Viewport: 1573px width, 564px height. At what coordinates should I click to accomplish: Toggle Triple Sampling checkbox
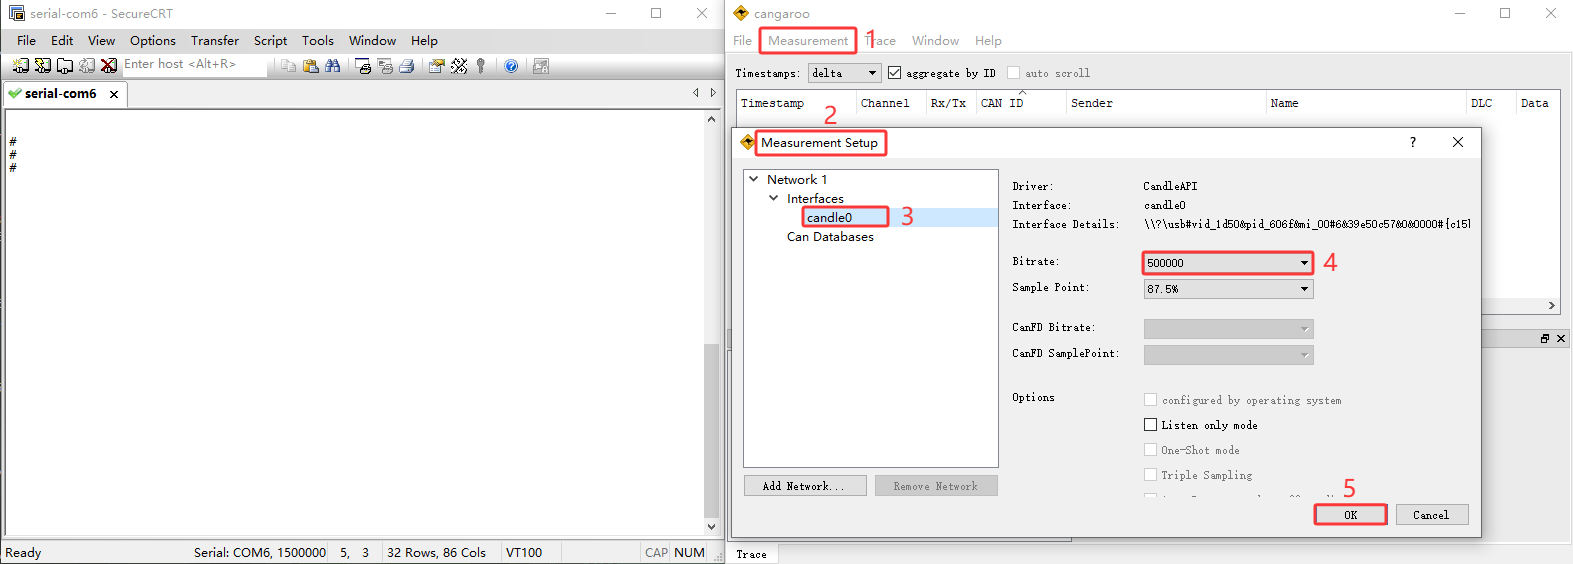(x=1151, y=475)
